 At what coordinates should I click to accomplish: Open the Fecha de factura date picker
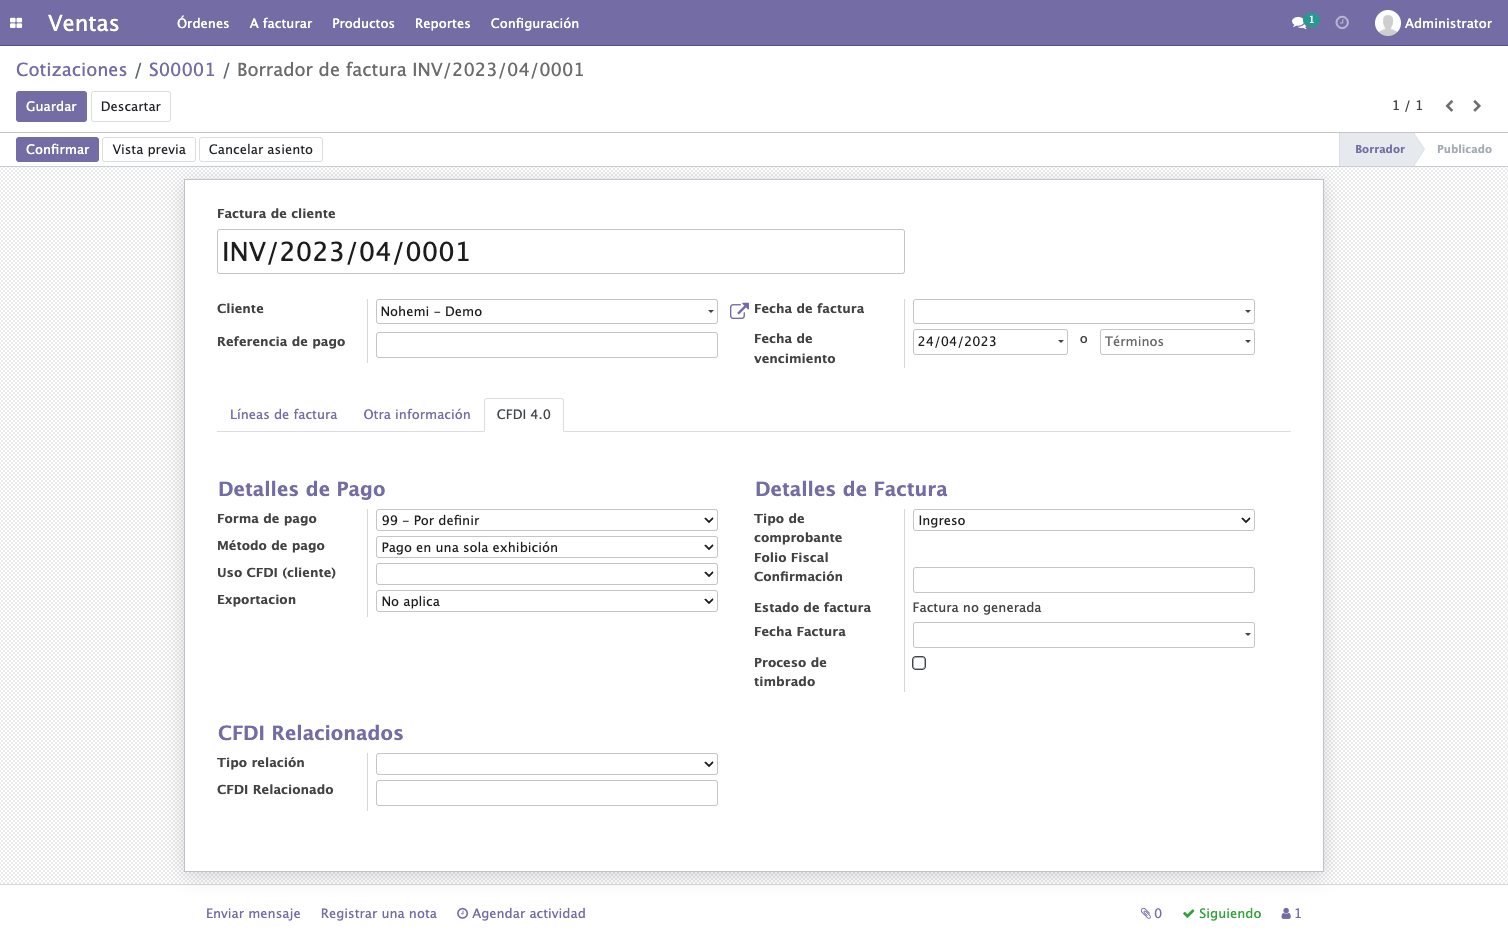(1083, 312)
